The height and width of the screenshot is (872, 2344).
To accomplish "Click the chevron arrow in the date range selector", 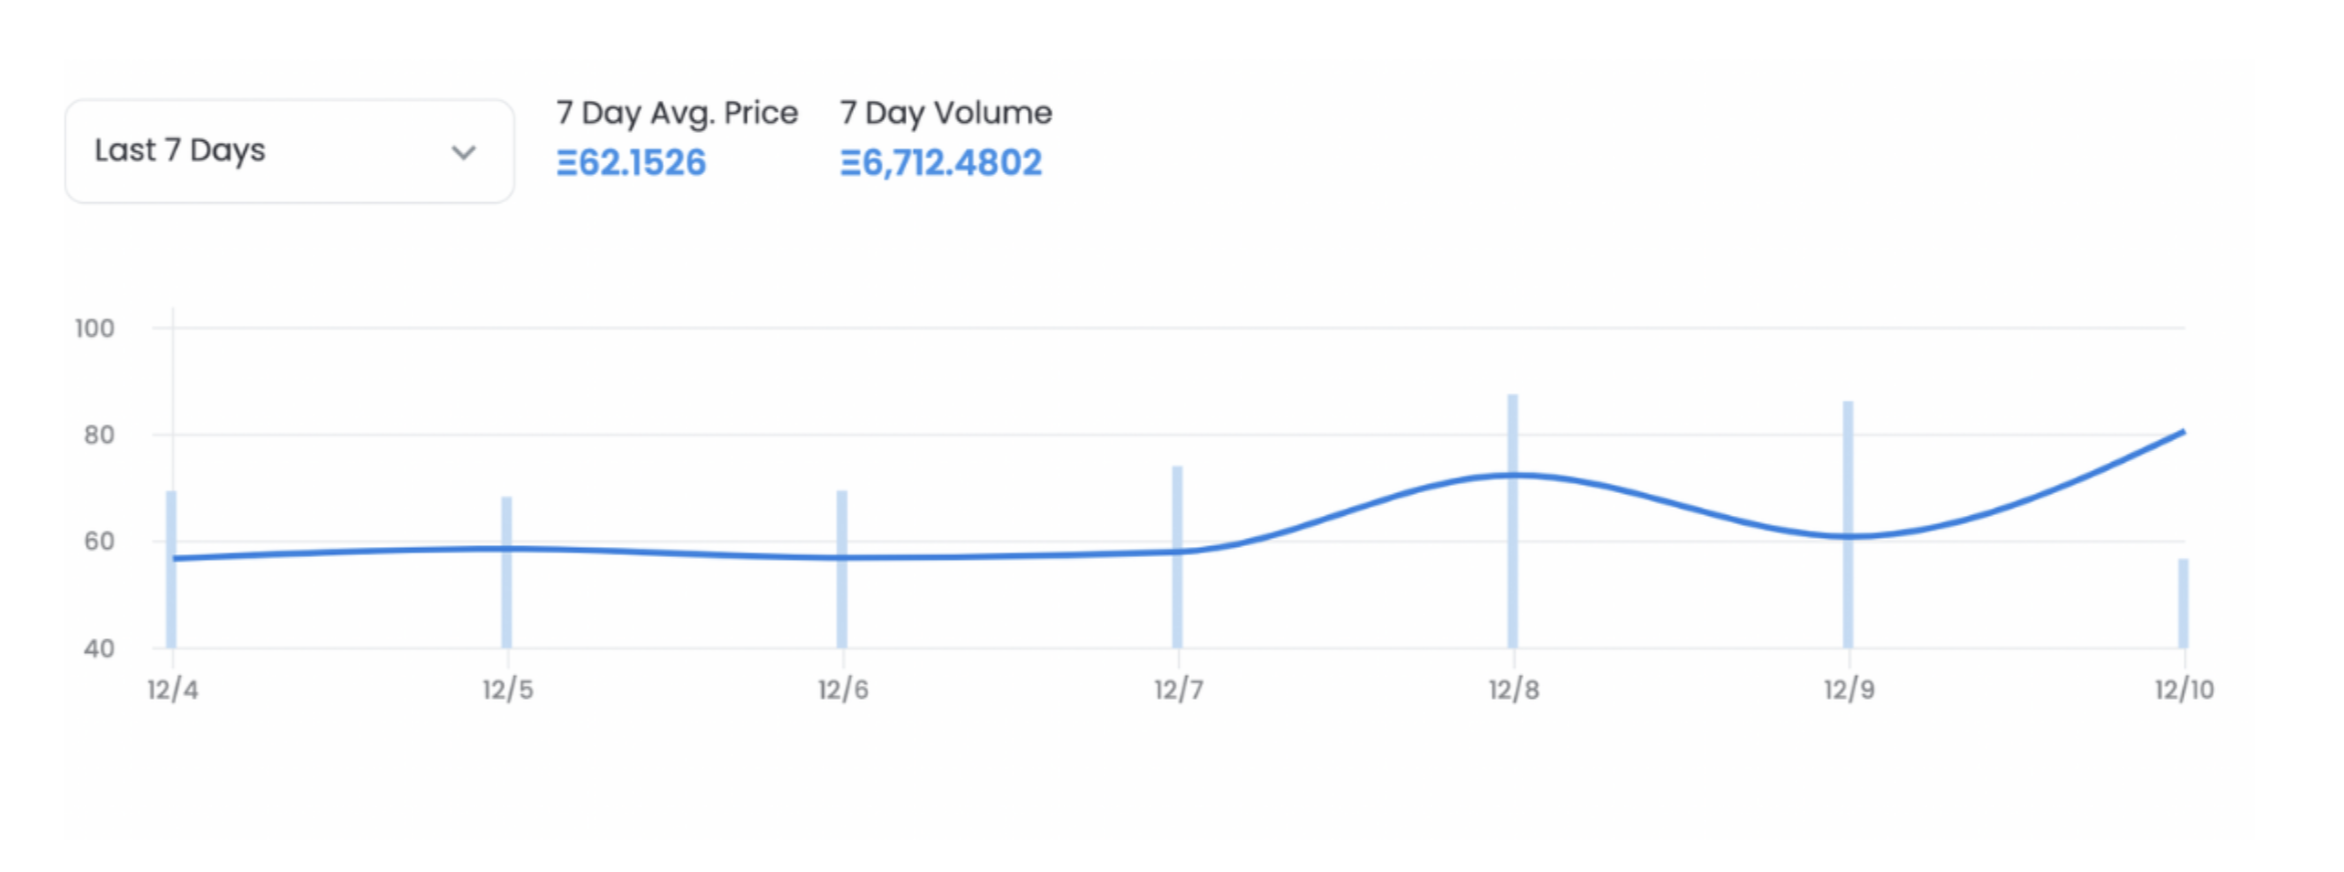I will tap(463, 153).
